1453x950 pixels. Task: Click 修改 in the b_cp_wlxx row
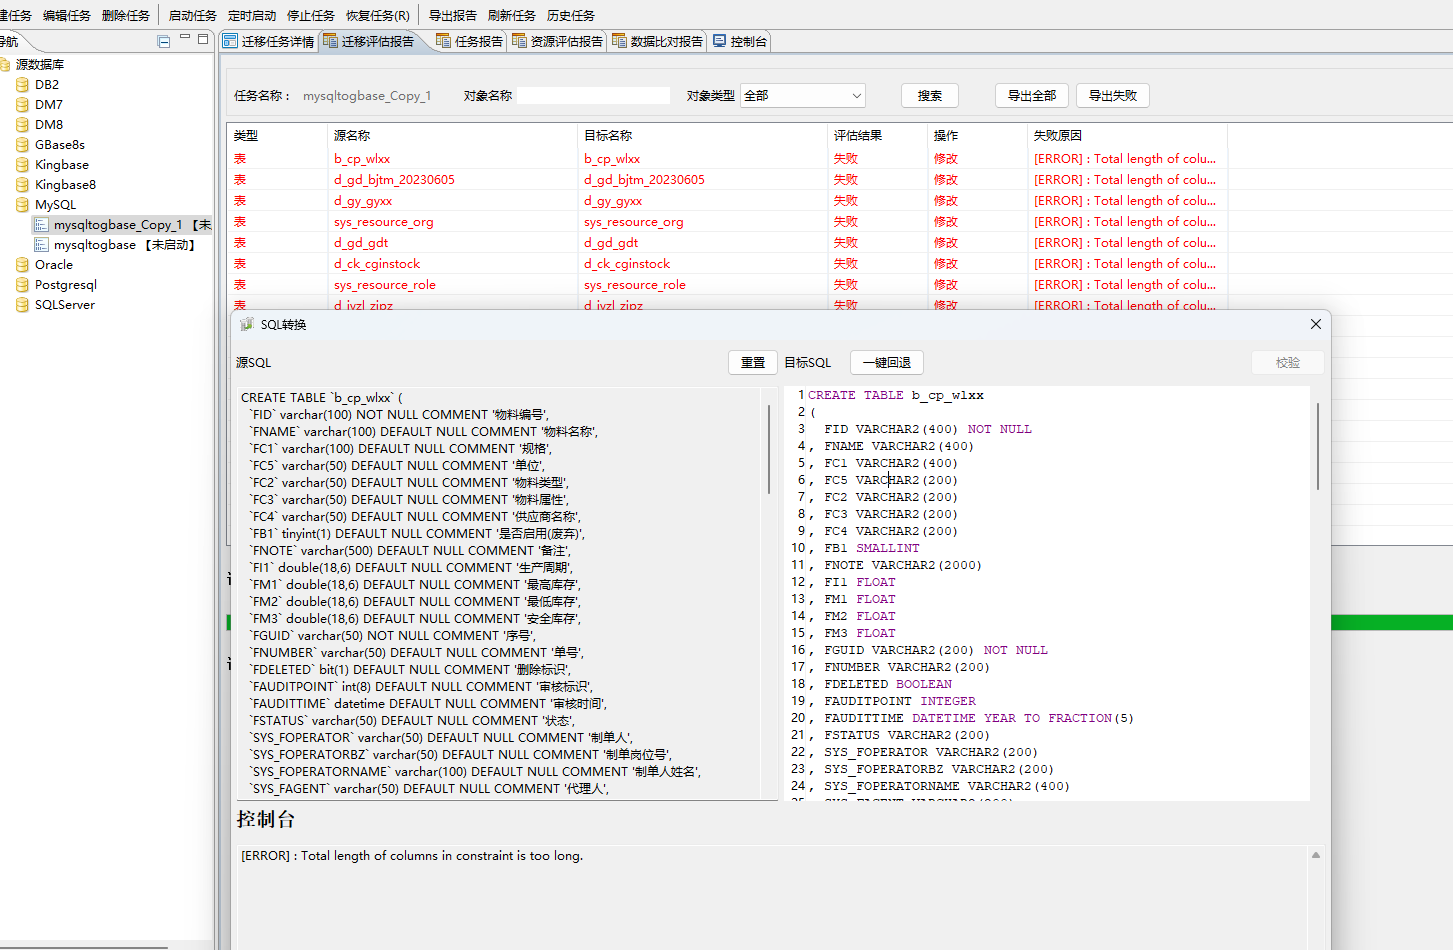(946, 159)
